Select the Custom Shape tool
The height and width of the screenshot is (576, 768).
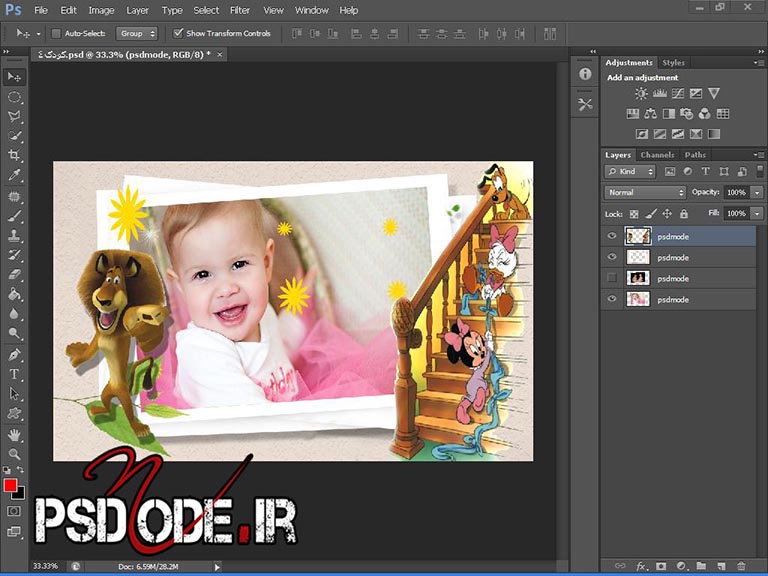[x=14, y=413]
